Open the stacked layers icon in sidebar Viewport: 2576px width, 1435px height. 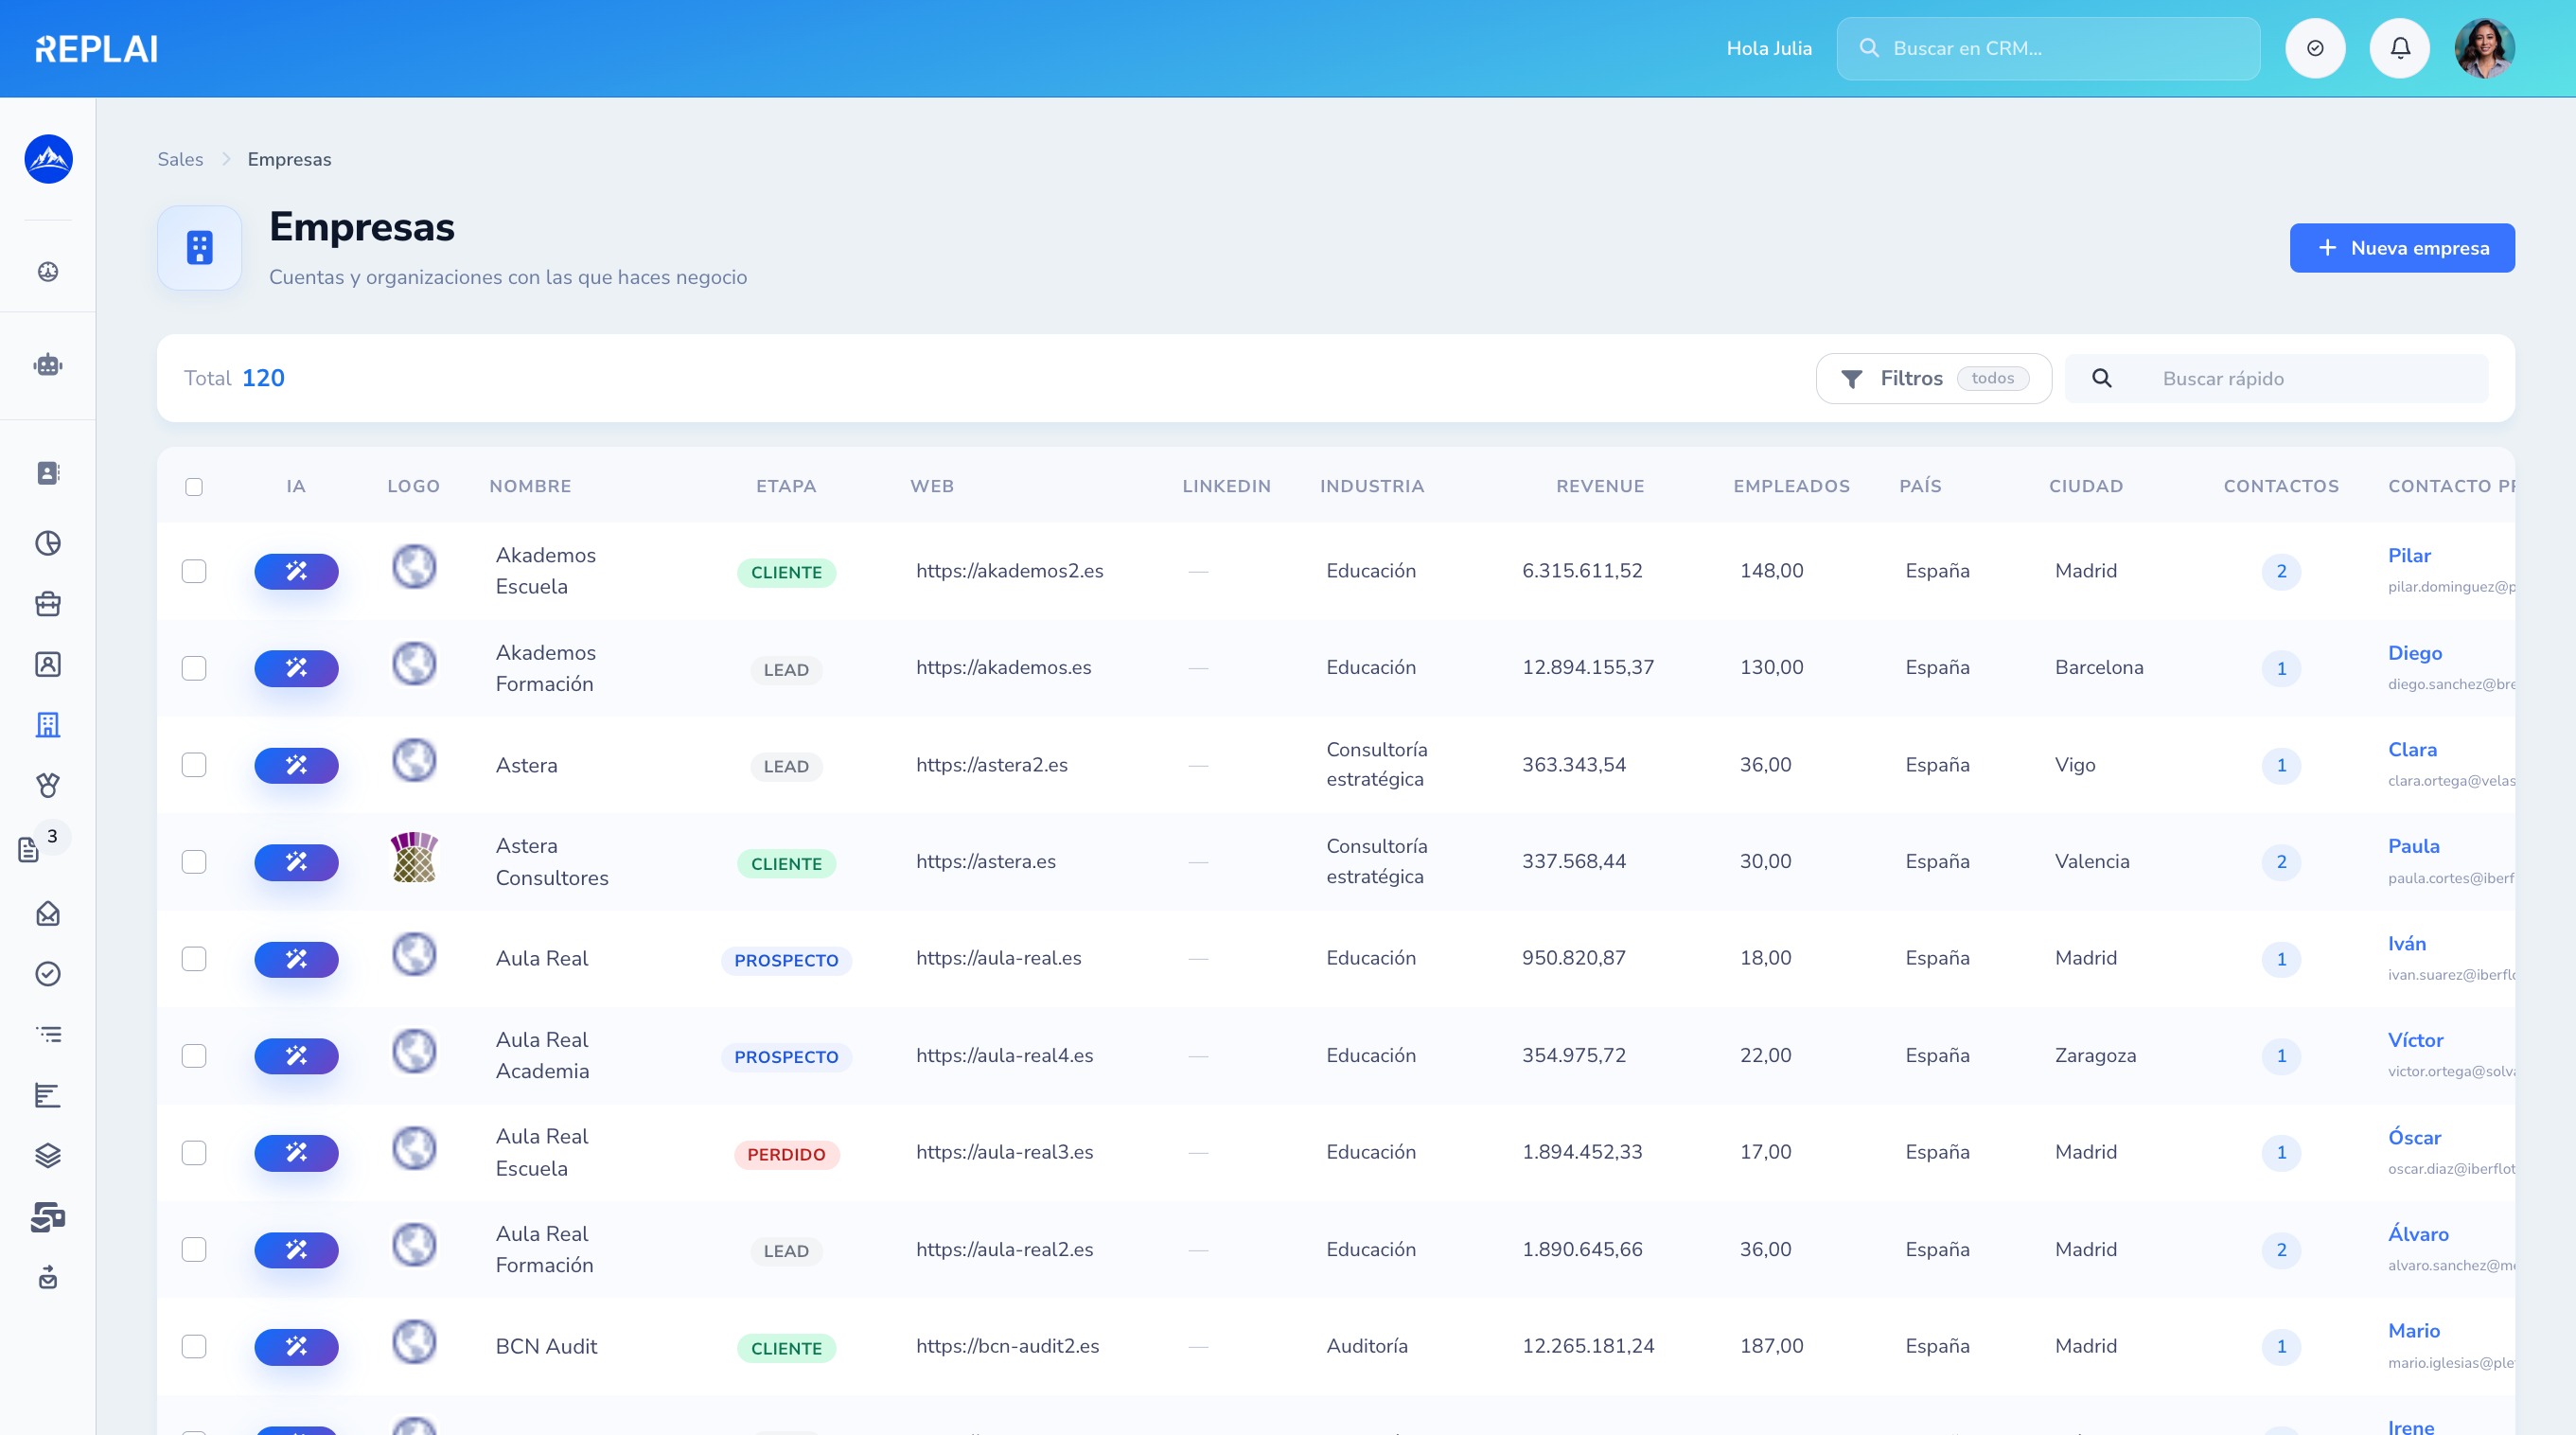coord(48,1156)
